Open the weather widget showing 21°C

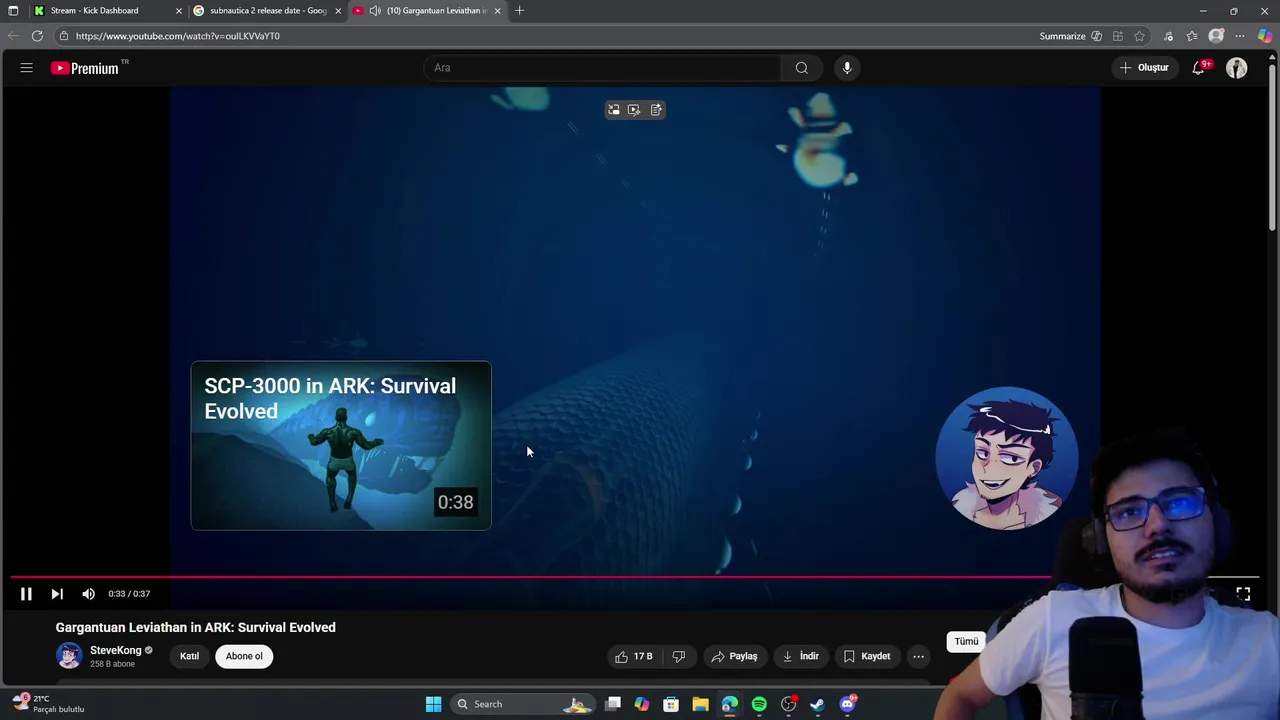click(48, 703)
